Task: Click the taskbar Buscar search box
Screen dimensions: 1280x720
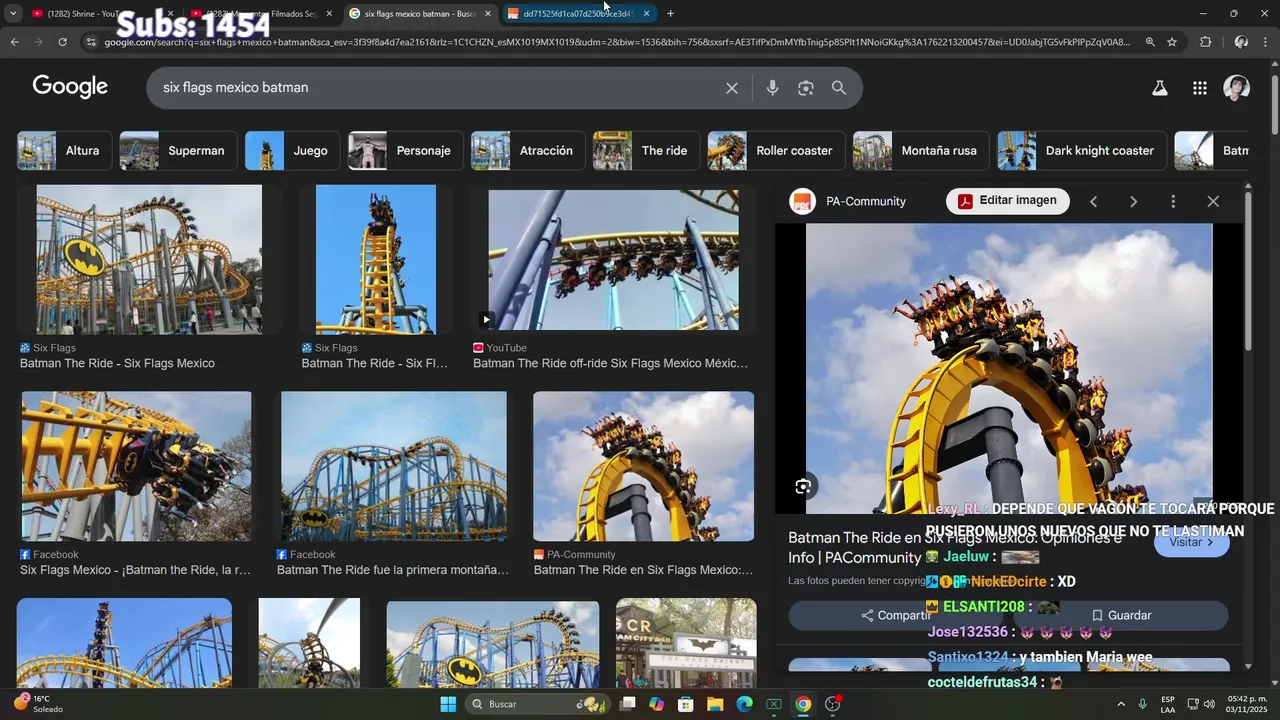Action: 537,704
